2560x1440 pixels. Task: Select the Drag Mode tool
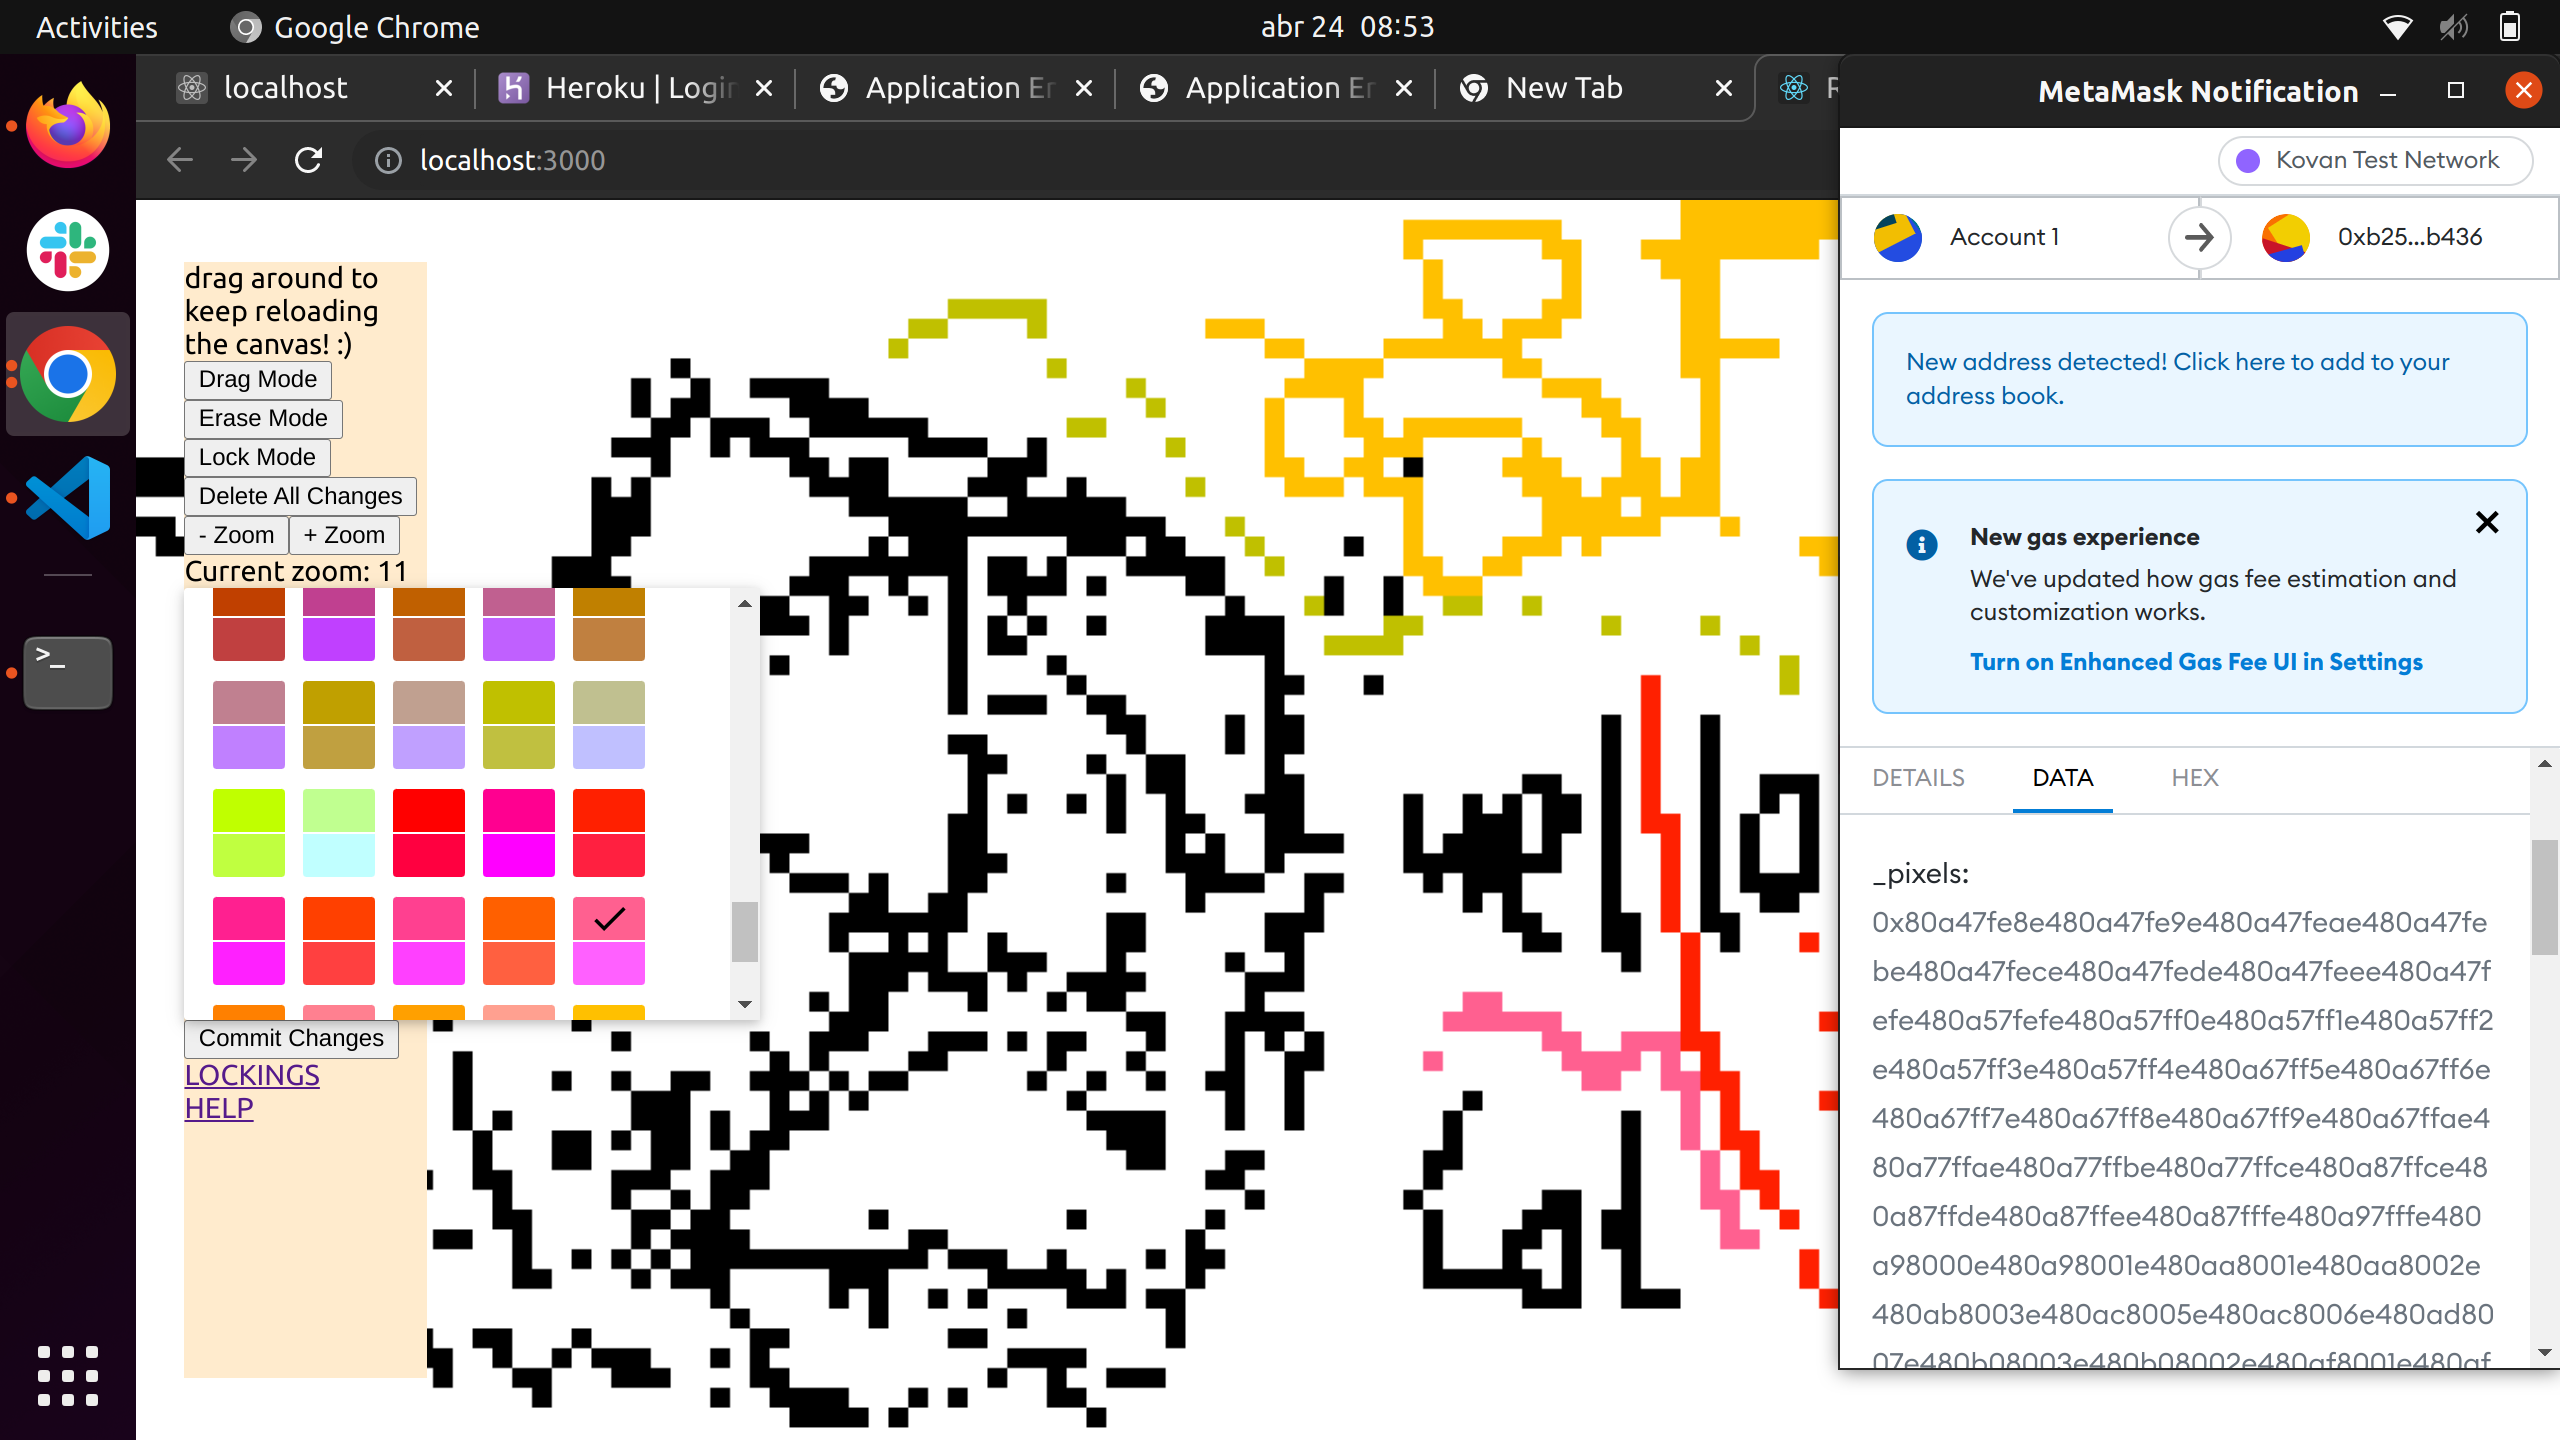[258, 380]
